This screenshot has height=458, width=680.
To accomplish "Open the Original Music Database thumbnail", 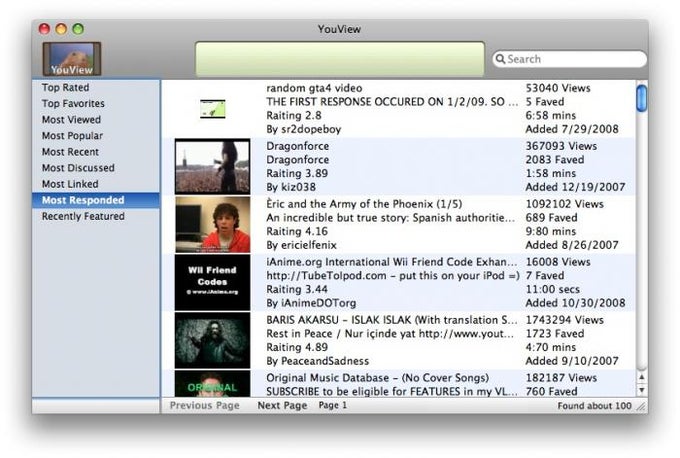I will coord(212,383).
